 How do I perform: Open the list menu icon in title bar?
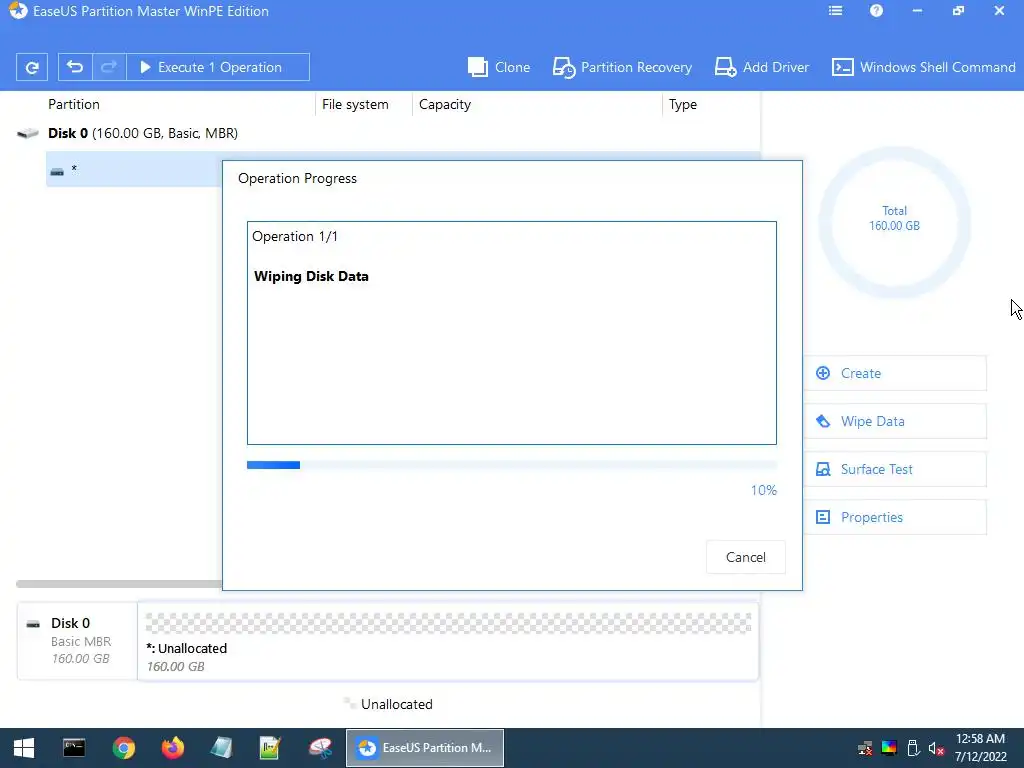[x=835, y=11]
